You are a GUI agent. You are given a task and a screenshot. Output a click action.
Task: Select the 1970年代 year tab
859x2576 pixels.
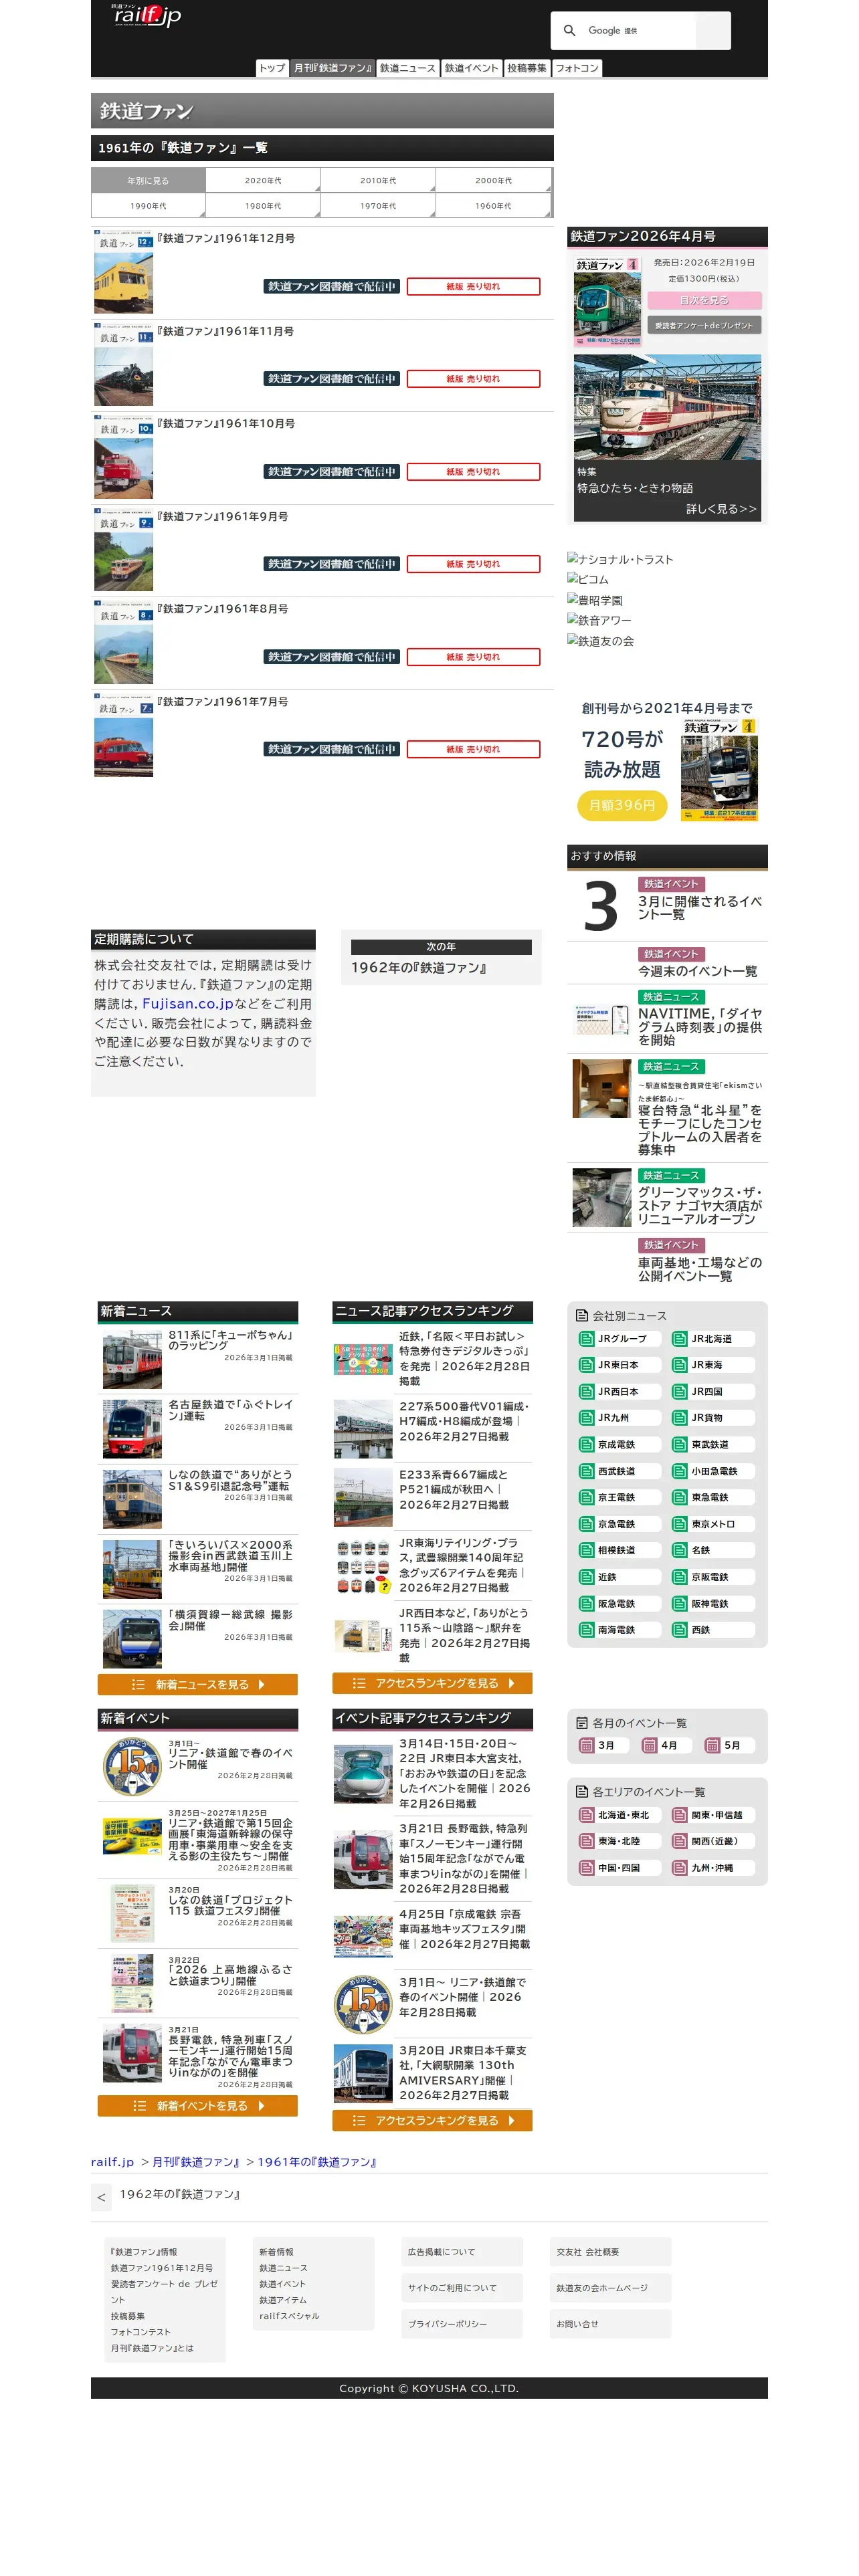(x=378, y=206)
